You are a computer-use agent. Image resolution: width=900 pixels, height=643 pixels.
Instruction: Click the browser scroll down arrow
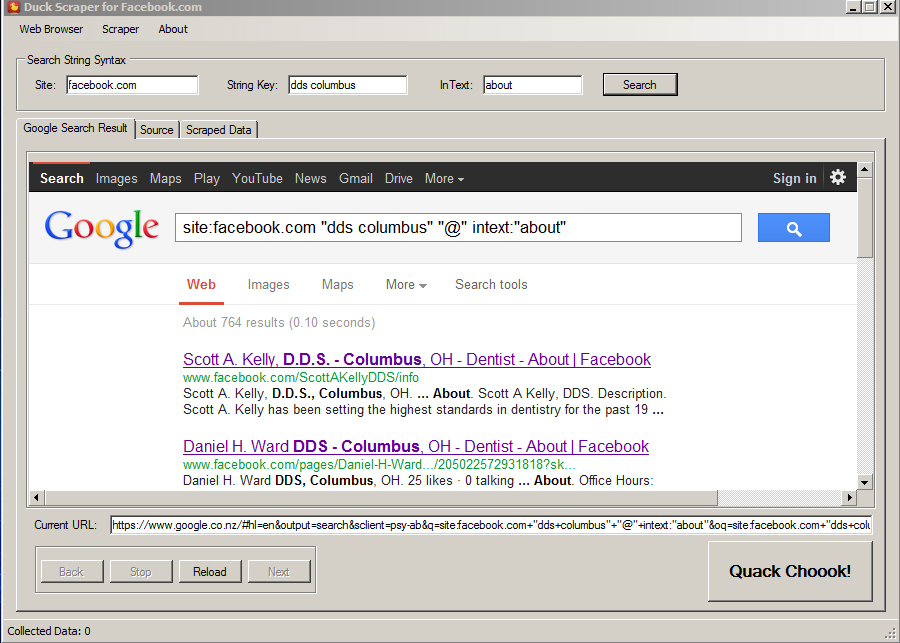coord(864,482)
